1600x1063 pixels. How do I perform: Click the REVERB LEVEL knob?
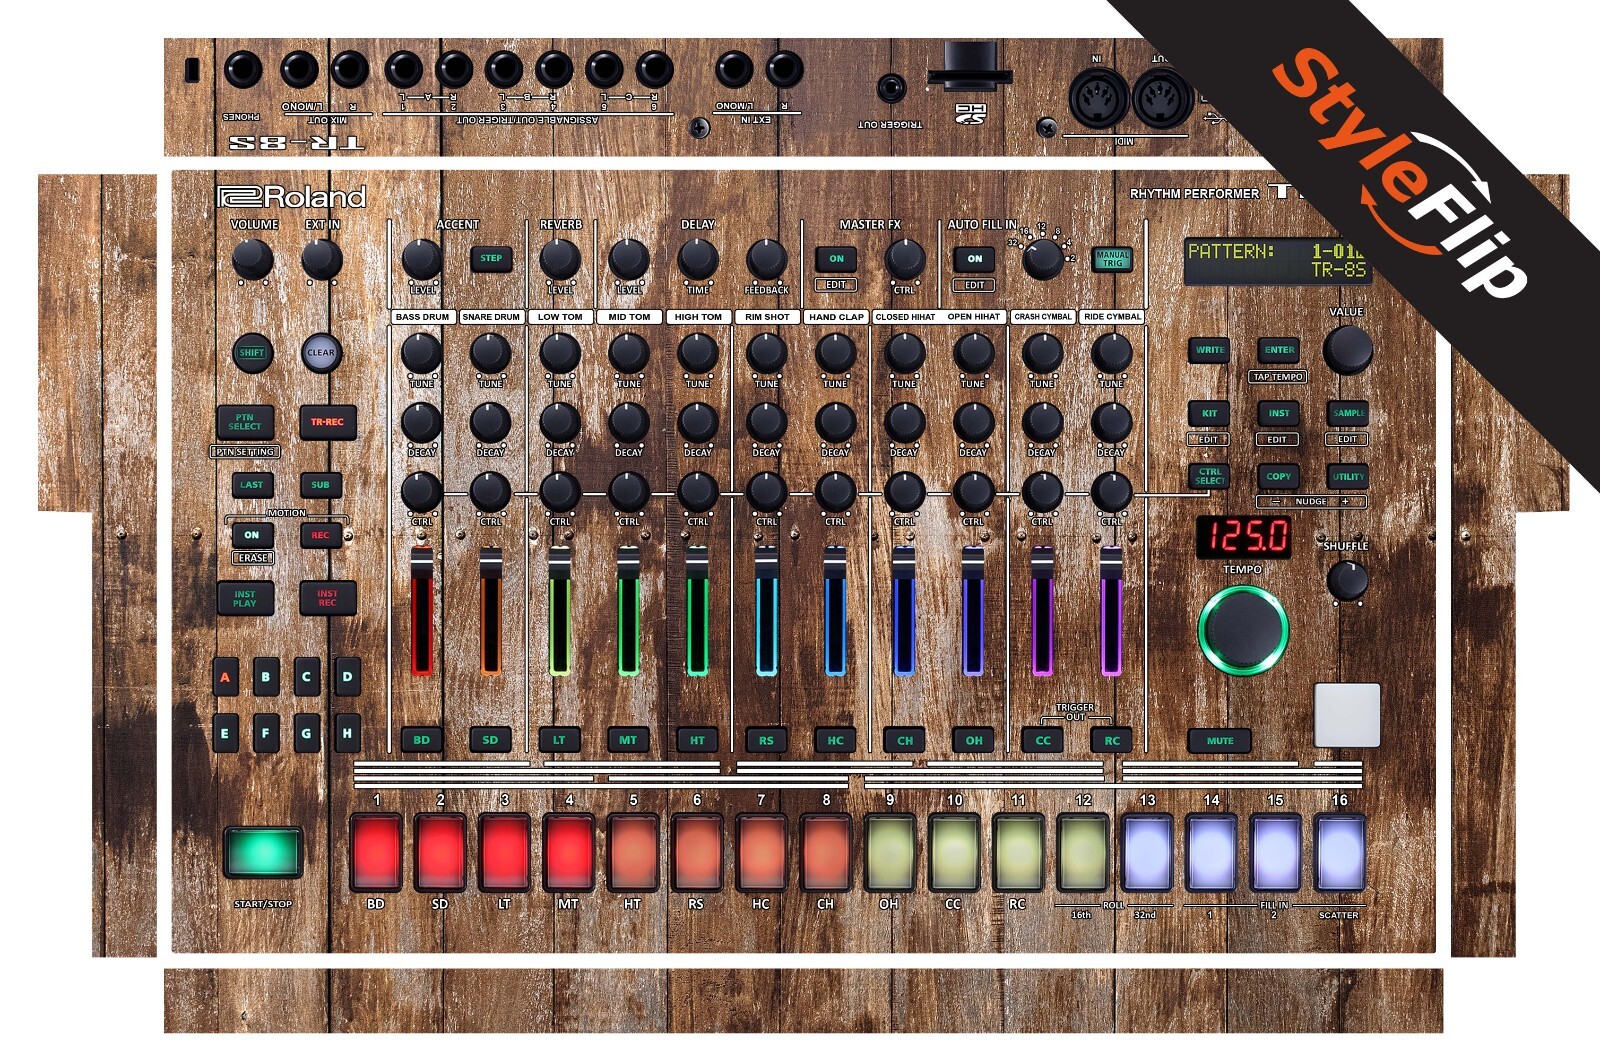click(560, 260)
